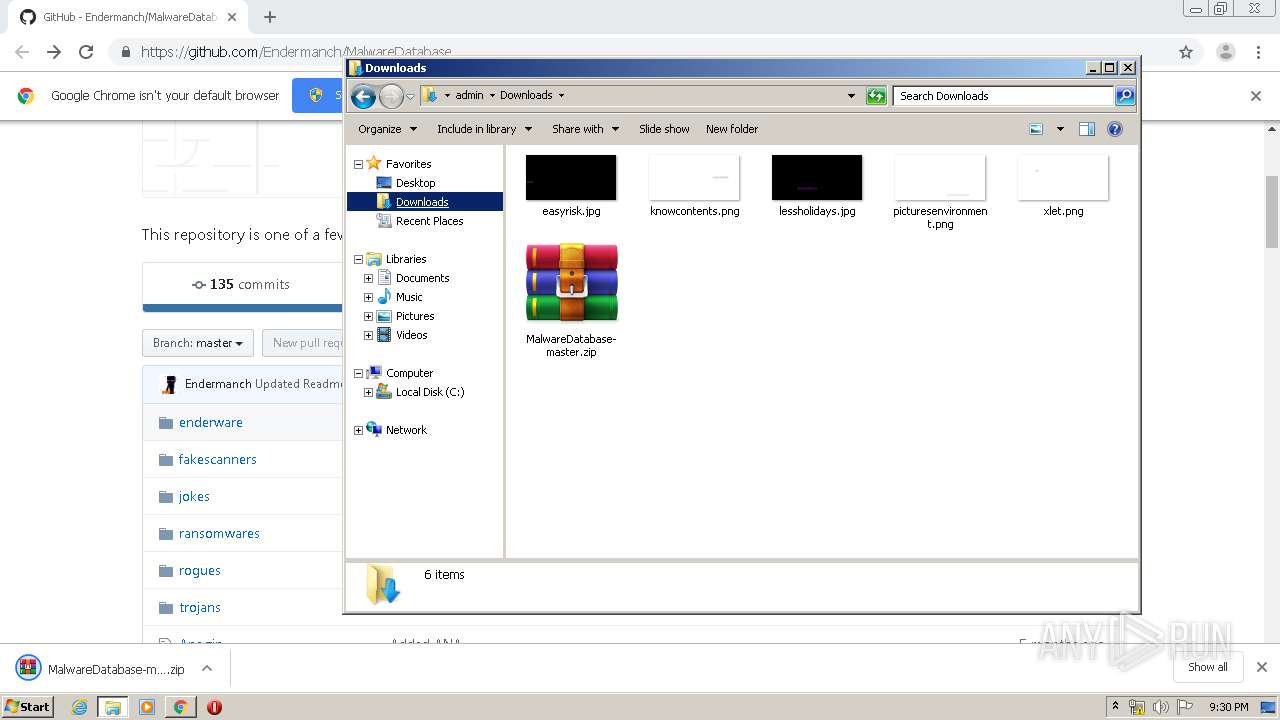Open the rogues folder link
Viewport: 1280px width, 720px height.
tap(200, 570)
